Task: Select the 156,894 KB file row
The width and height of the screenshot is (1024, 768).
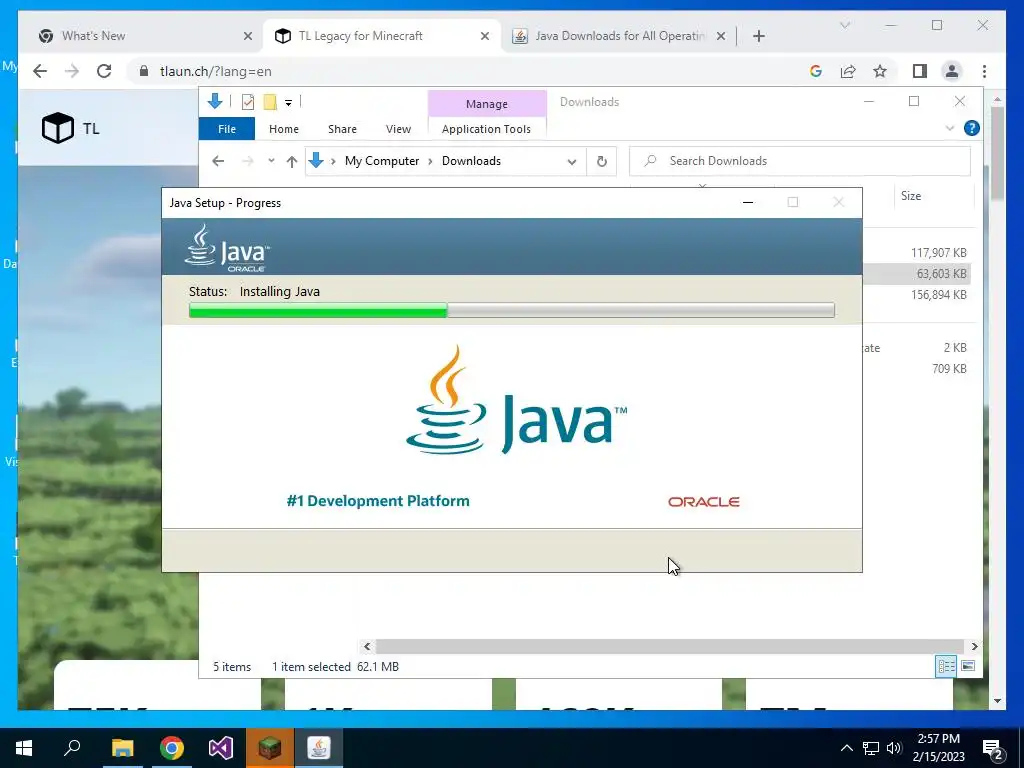Action: click(x=916, y=295)
